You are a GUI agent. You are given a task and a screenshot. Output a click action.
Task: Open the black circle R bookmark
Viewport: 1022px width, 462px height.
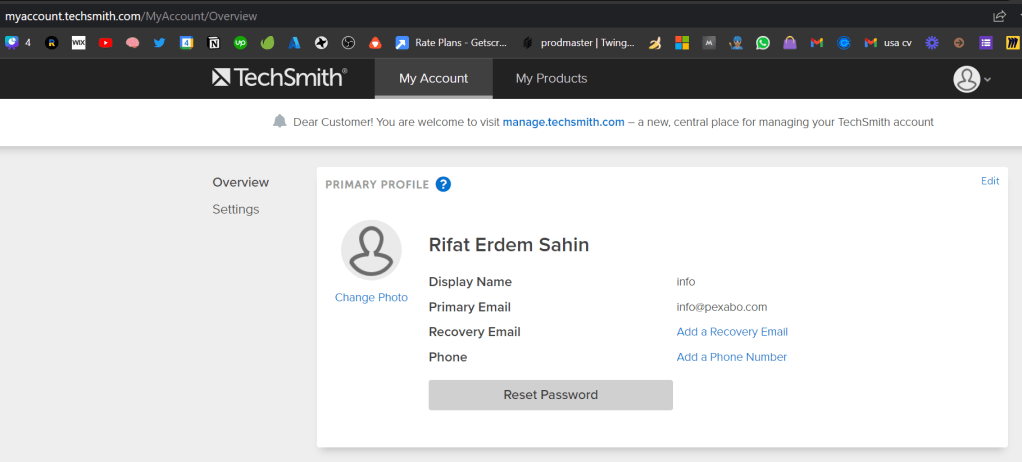pyautogui.click(x=51, y=43)
